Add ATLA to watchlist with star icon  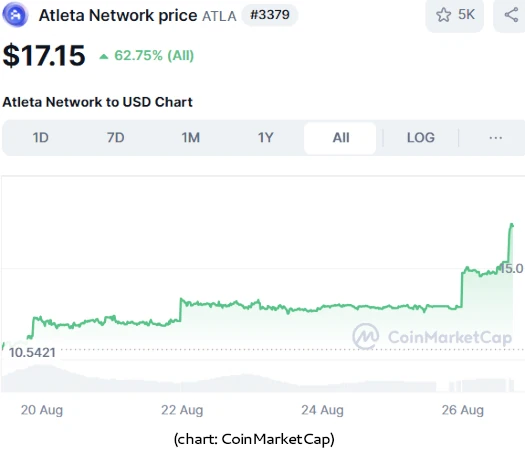click(x=443, y=15)
